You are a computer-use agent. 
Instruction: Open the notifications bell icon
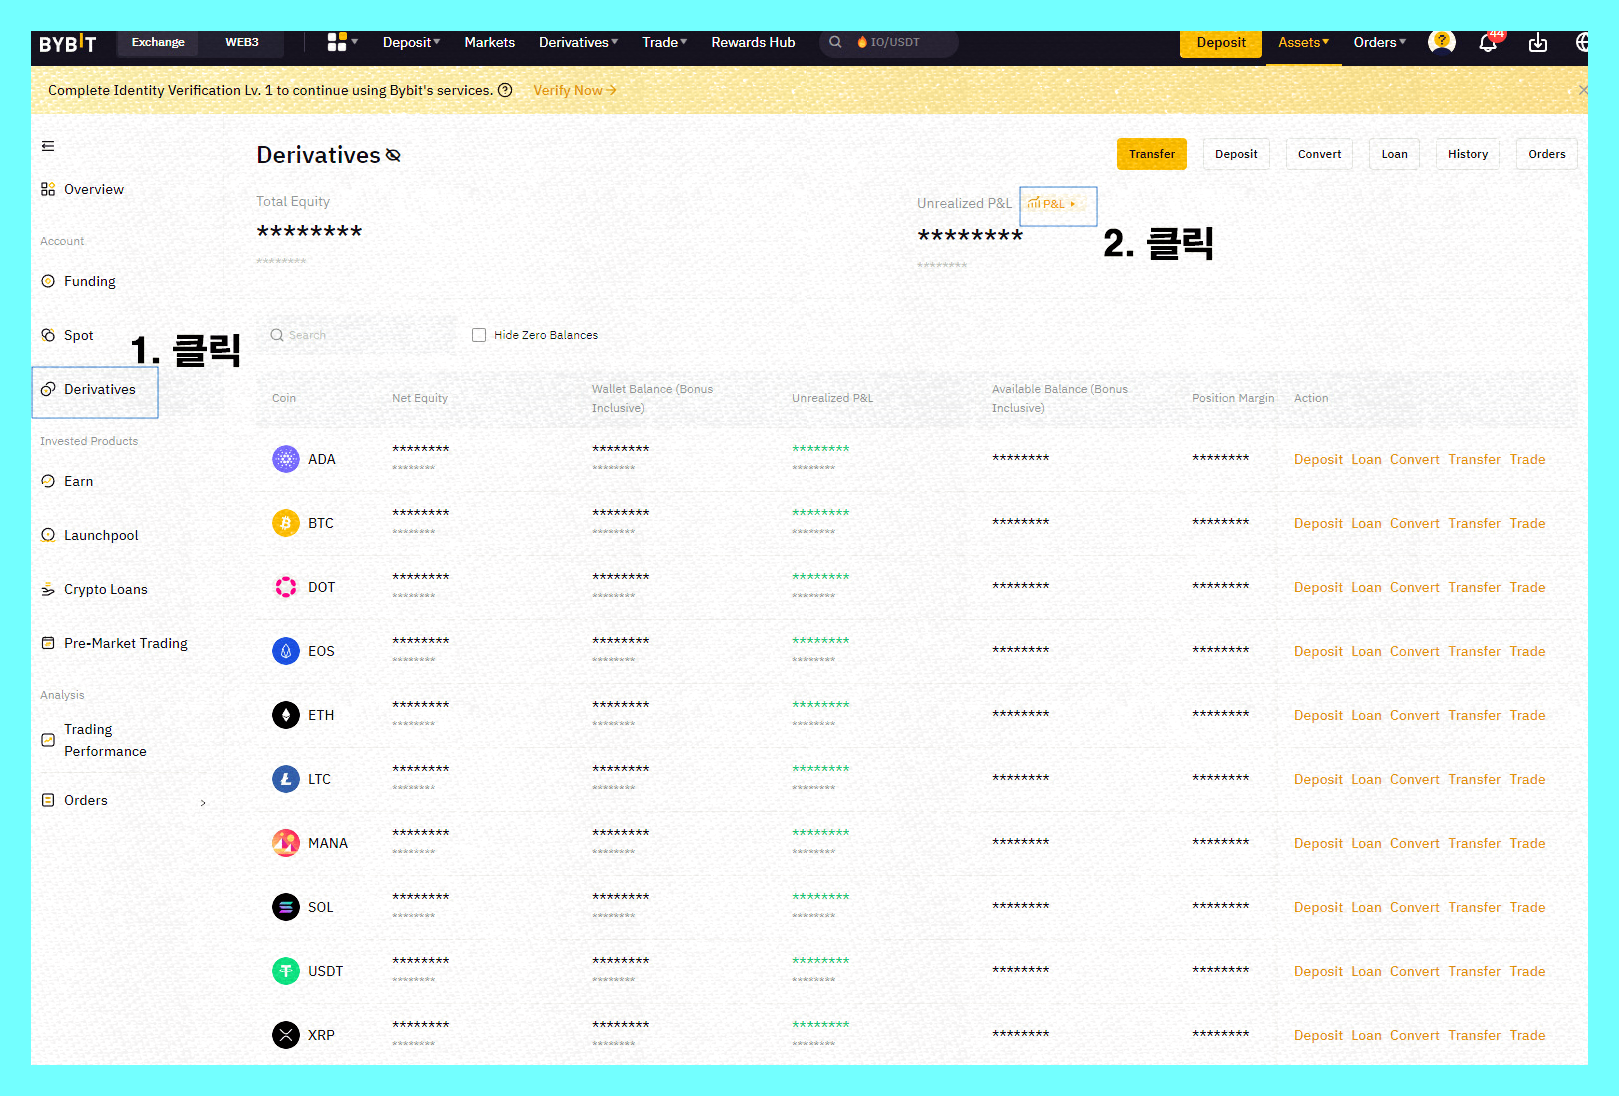[1488, 42]
